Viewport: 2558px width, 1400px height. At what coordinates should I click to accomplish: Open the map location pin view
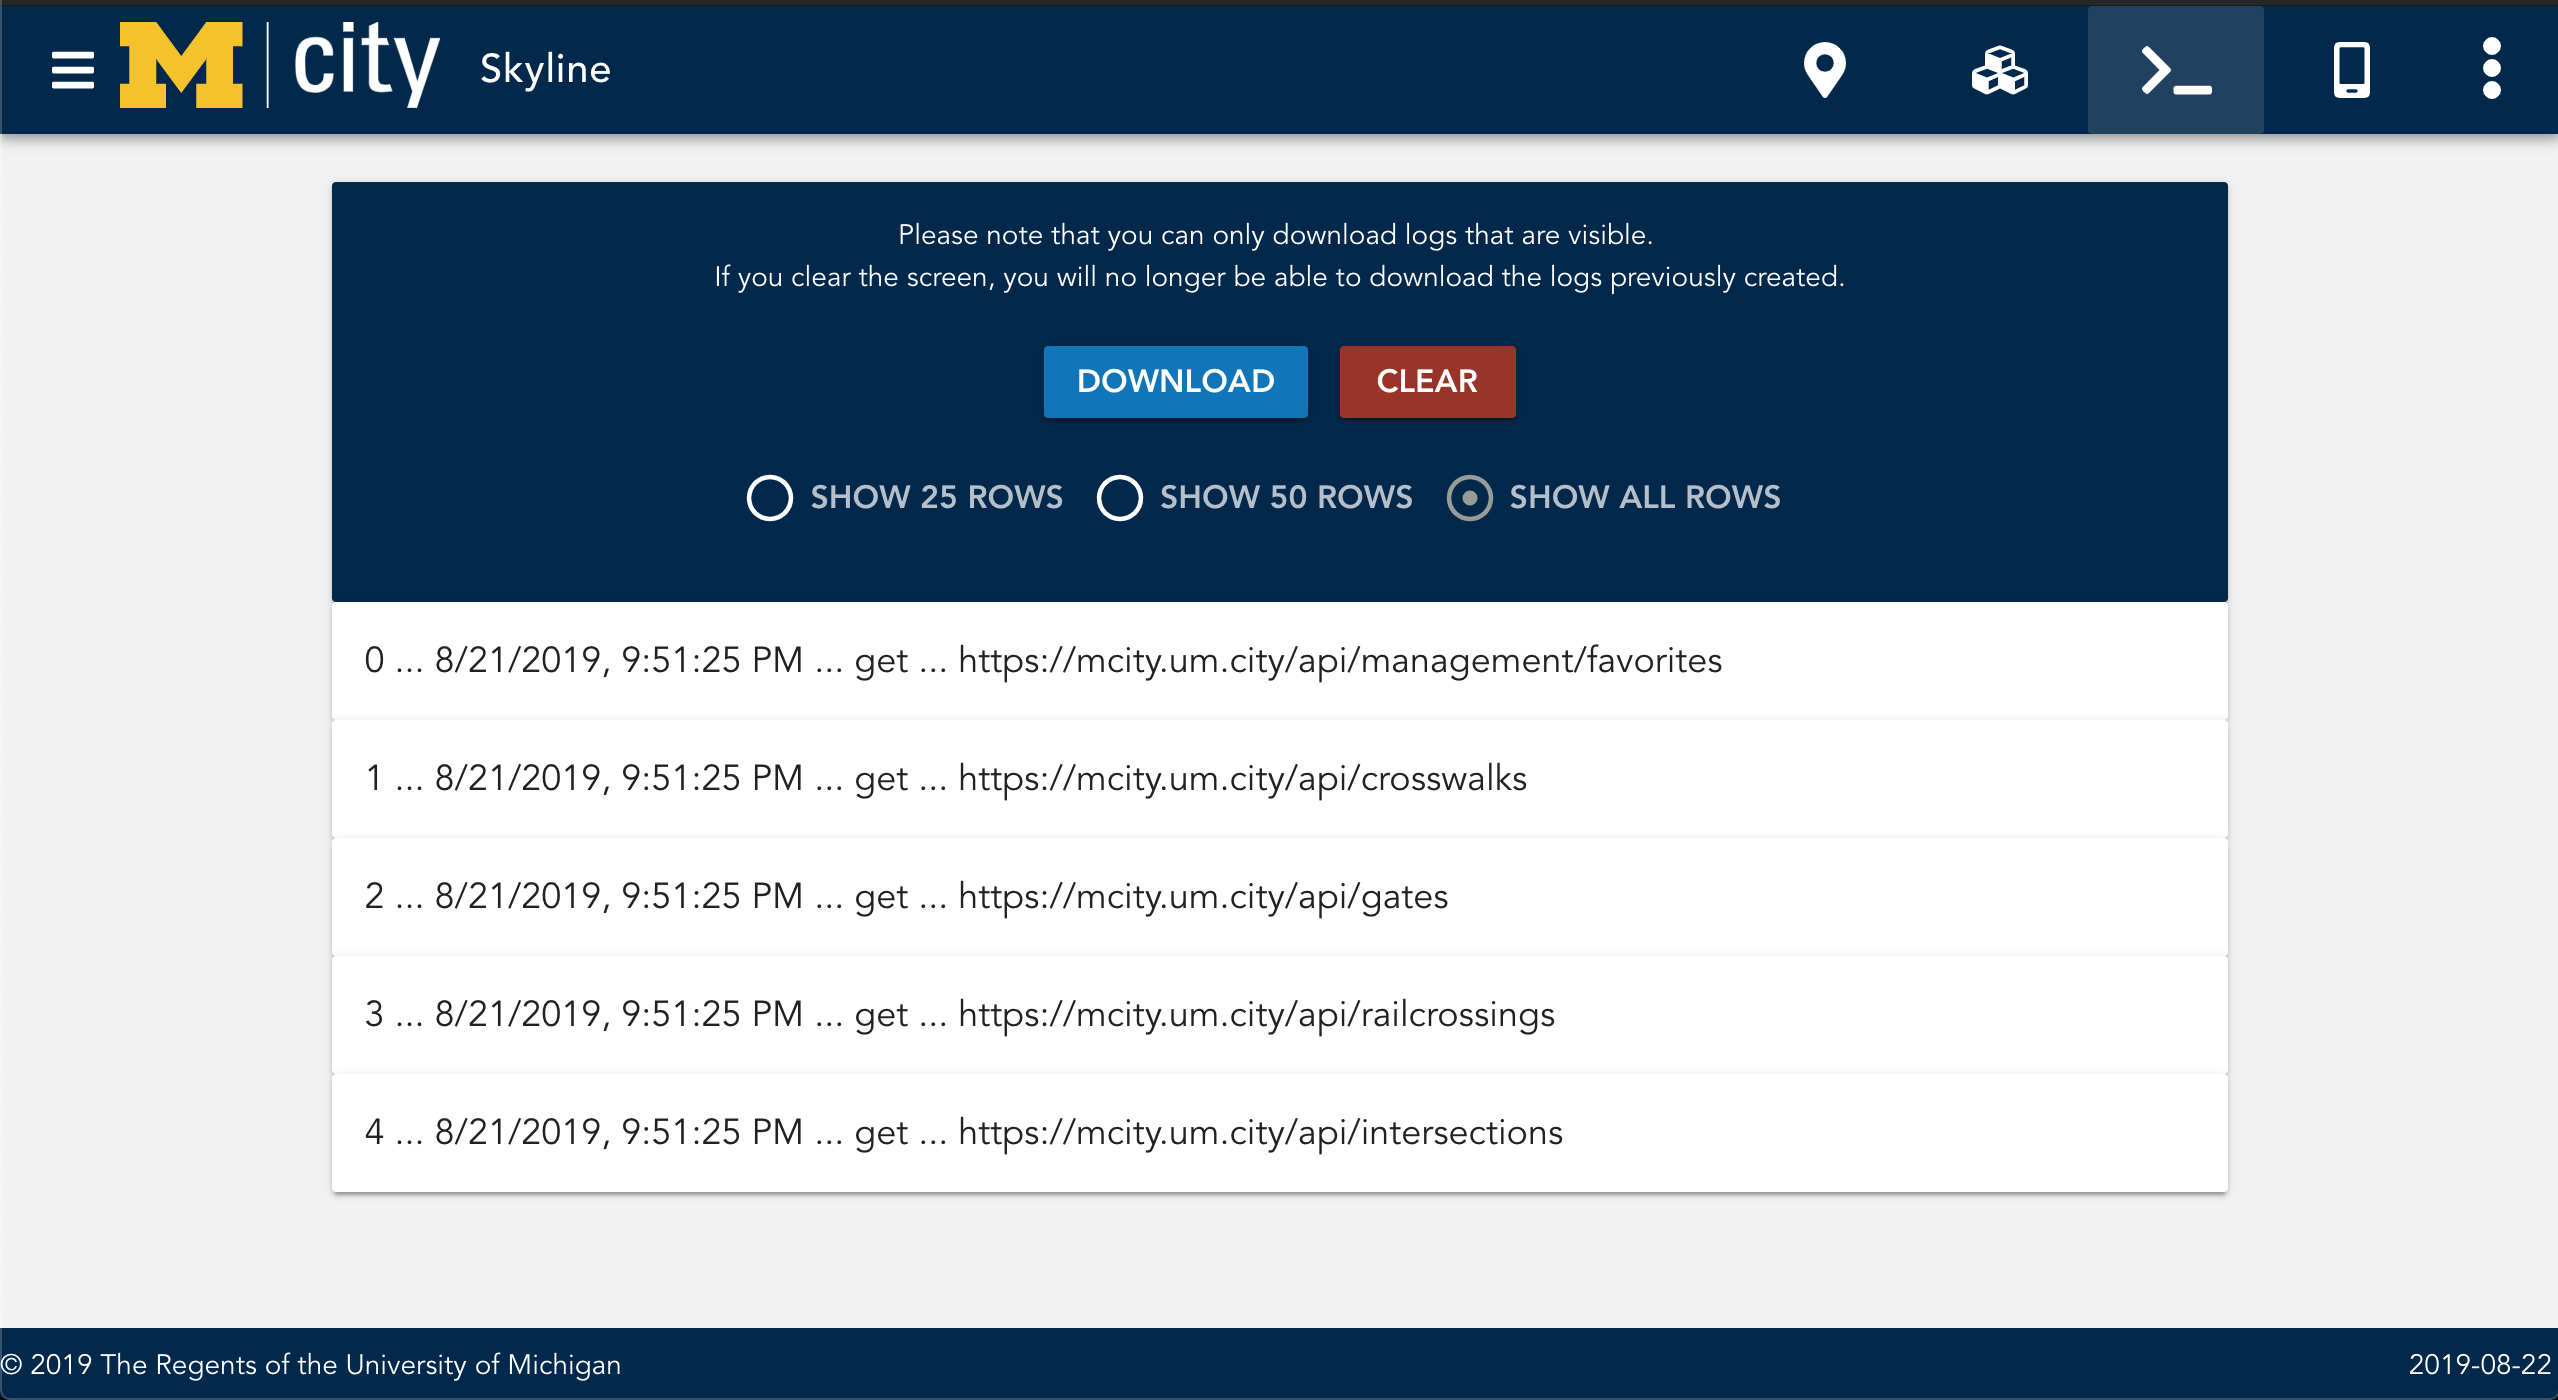click(1824, 70)
